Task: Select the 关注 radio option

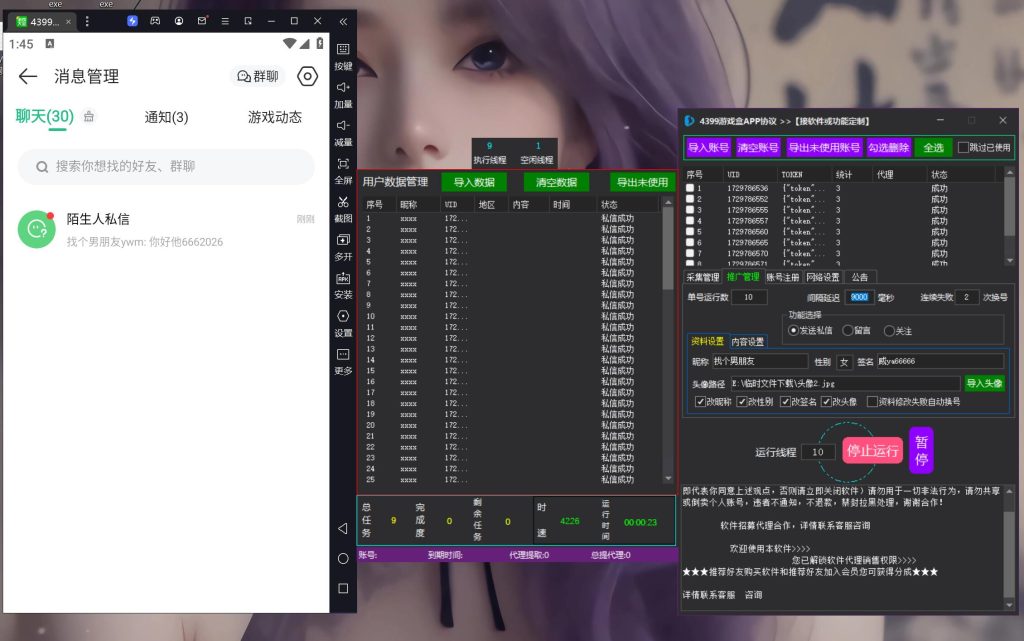Action: point(889,331)
